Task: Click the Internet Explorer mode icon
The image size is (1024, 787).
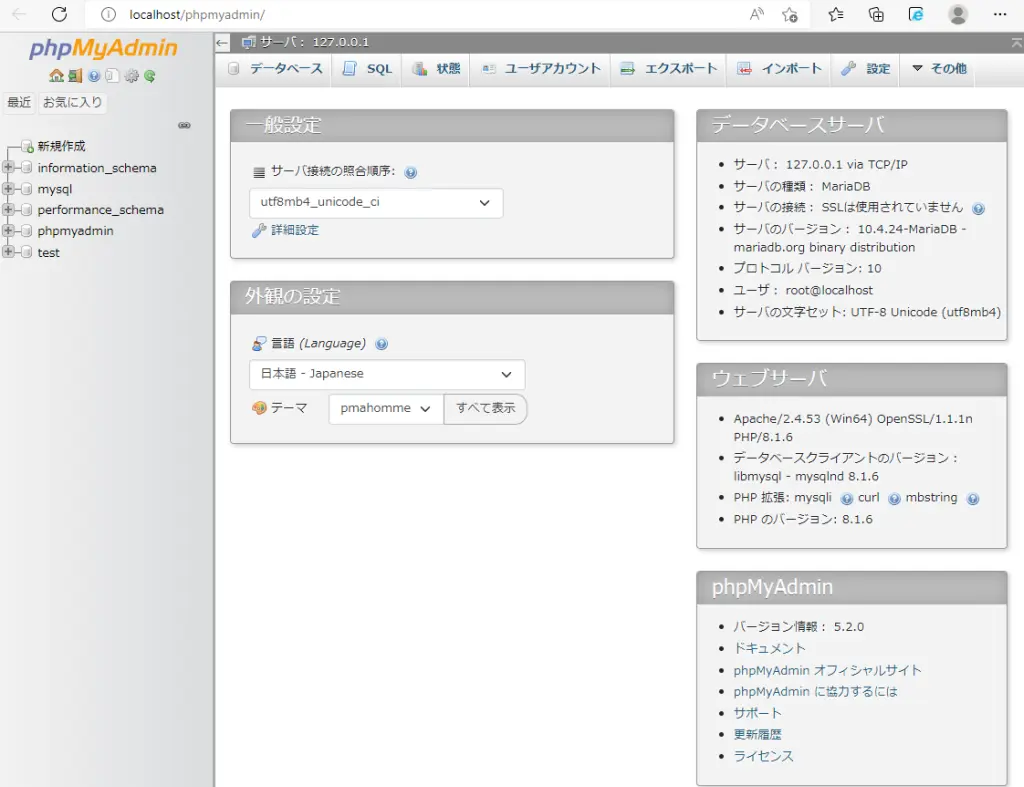Action: (x=916, y=14)
